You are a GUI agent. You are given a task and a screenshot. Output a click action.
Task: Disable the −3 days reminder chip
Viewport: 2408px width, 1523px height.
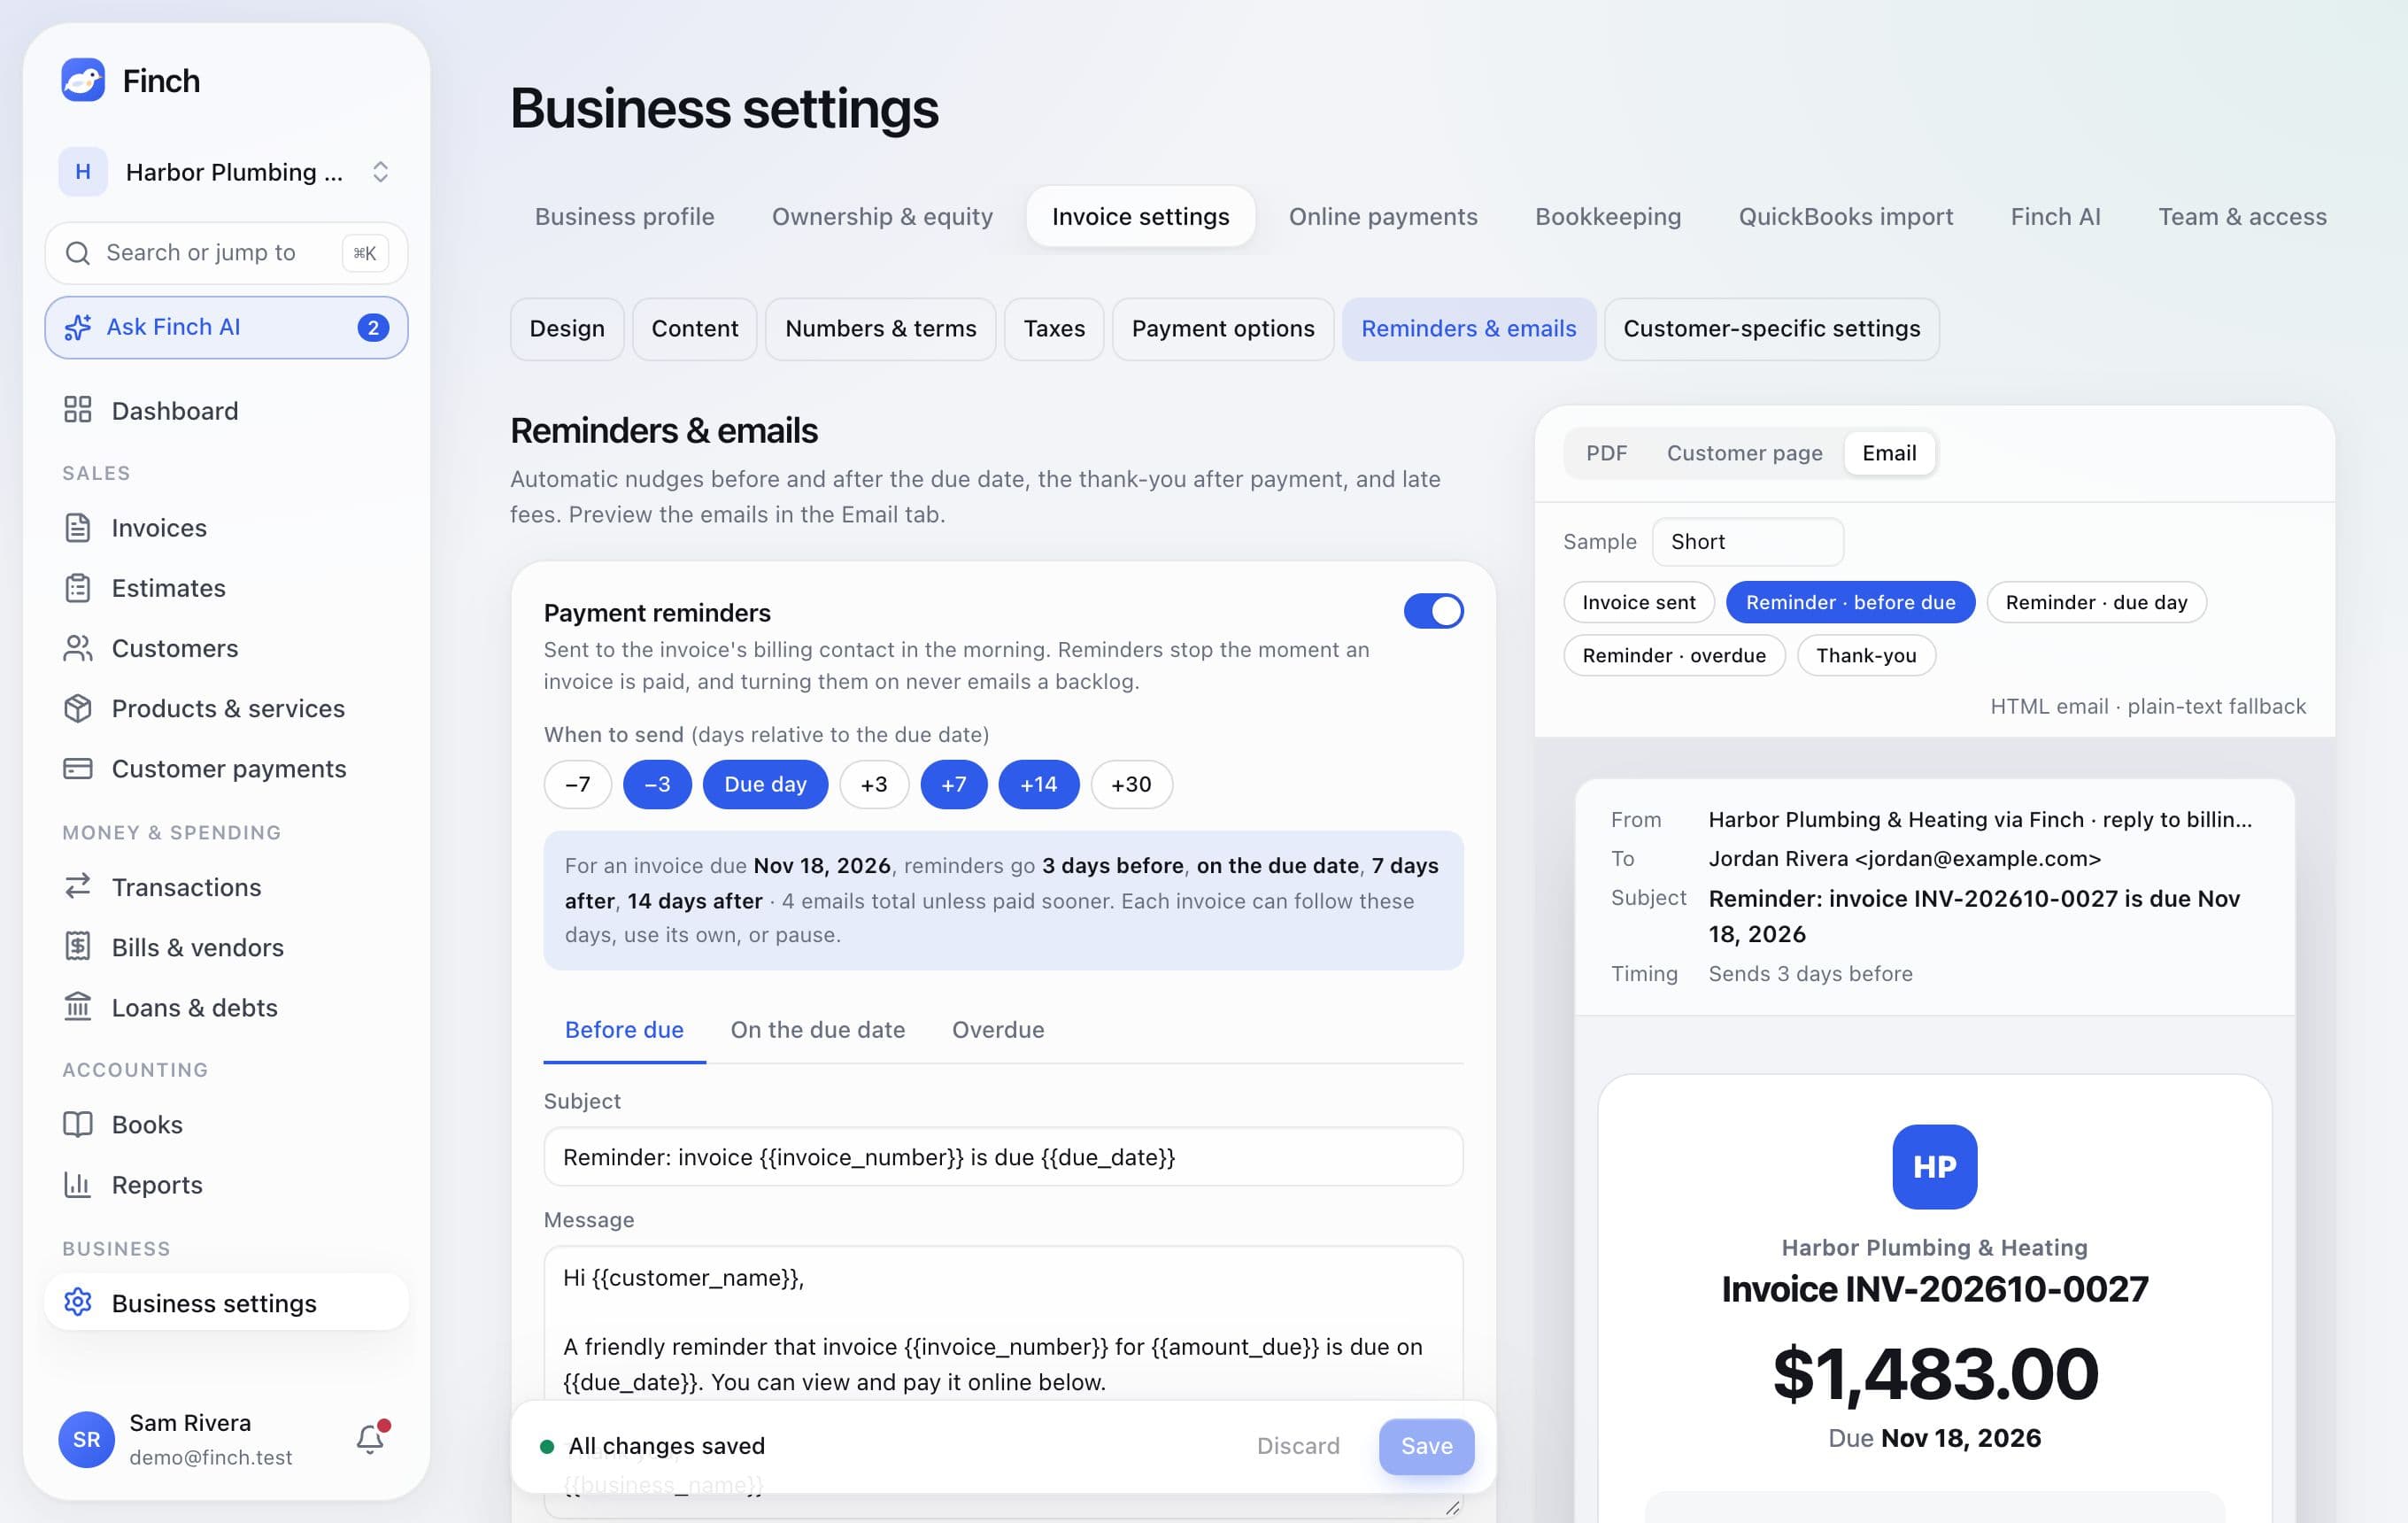[657, 784]
